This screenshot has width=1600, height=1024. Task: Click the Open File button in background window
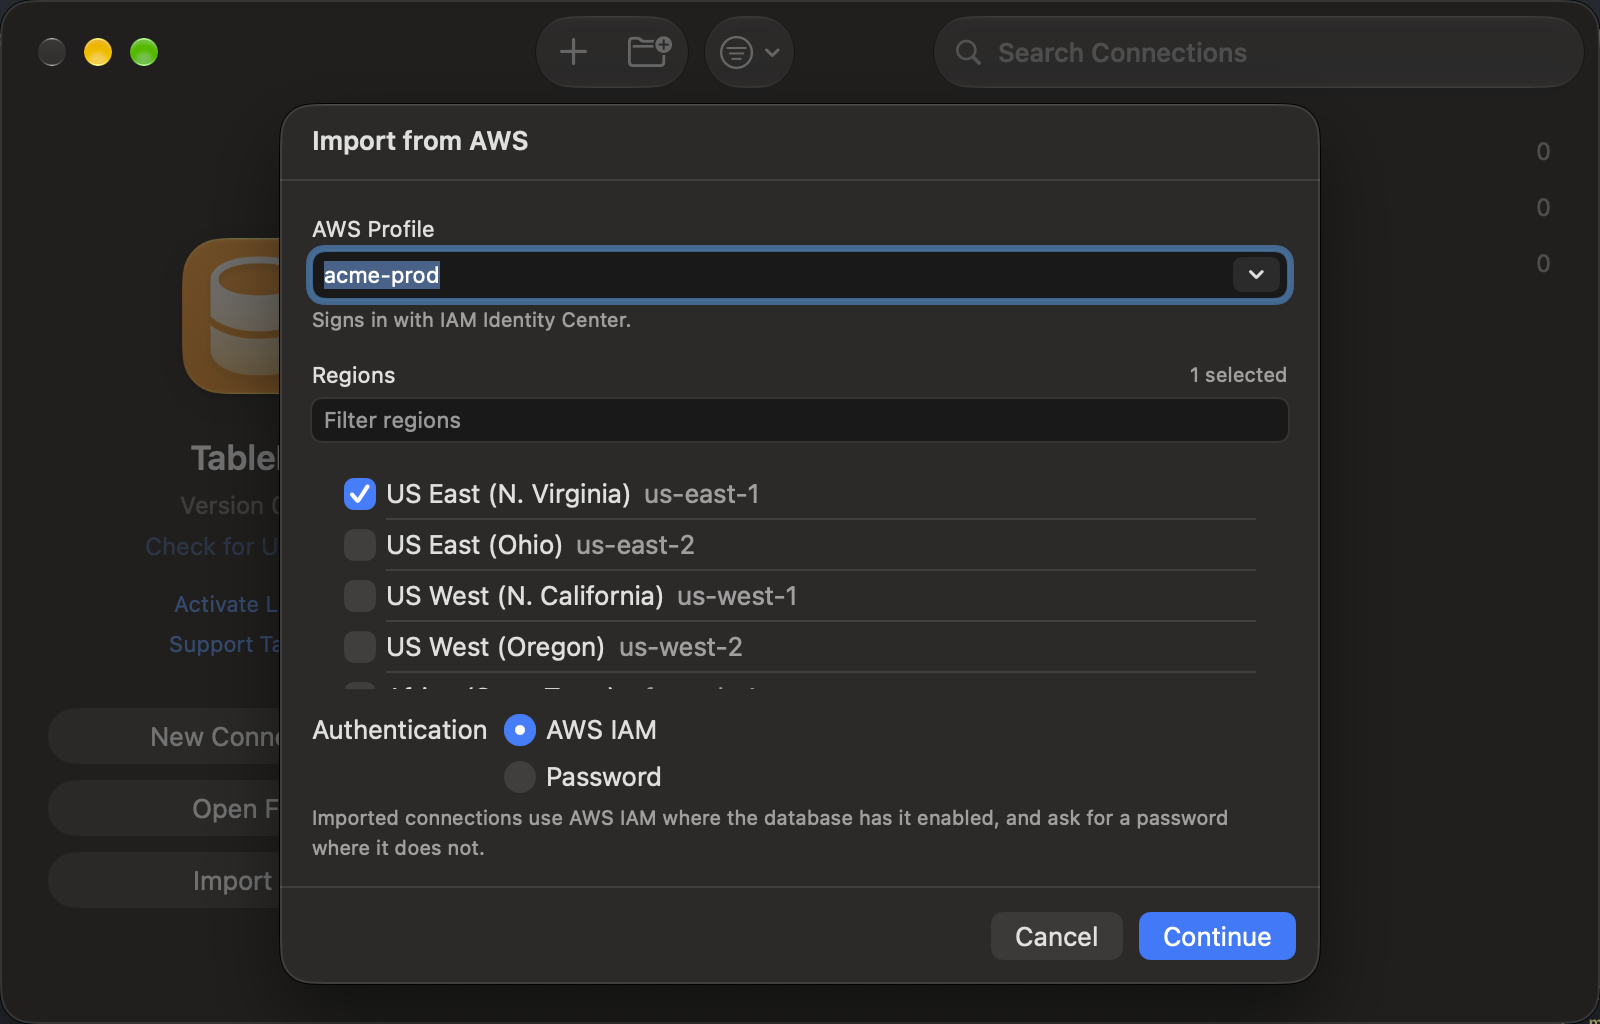coord(165,808)
